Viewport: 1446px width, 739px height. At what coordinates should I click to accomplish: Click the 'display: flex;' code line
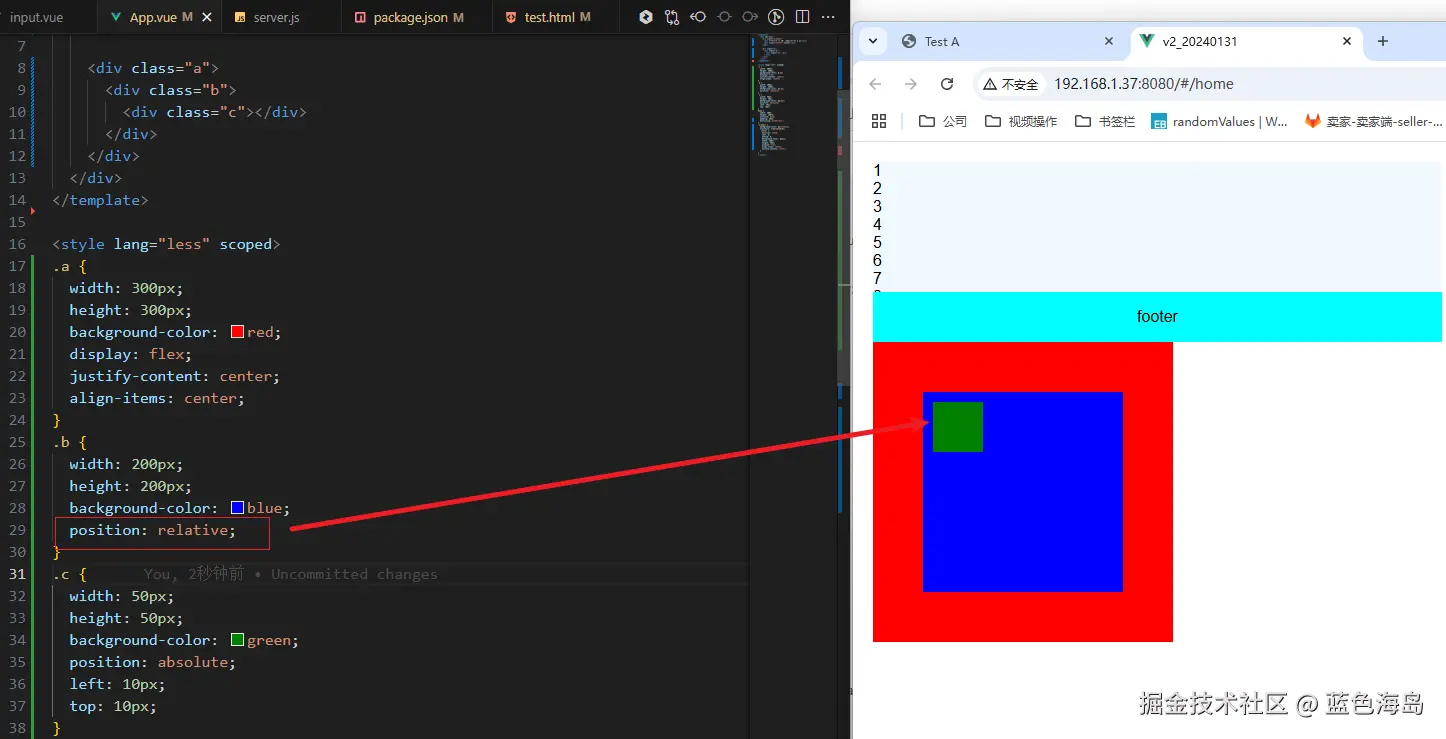point(130,354)
